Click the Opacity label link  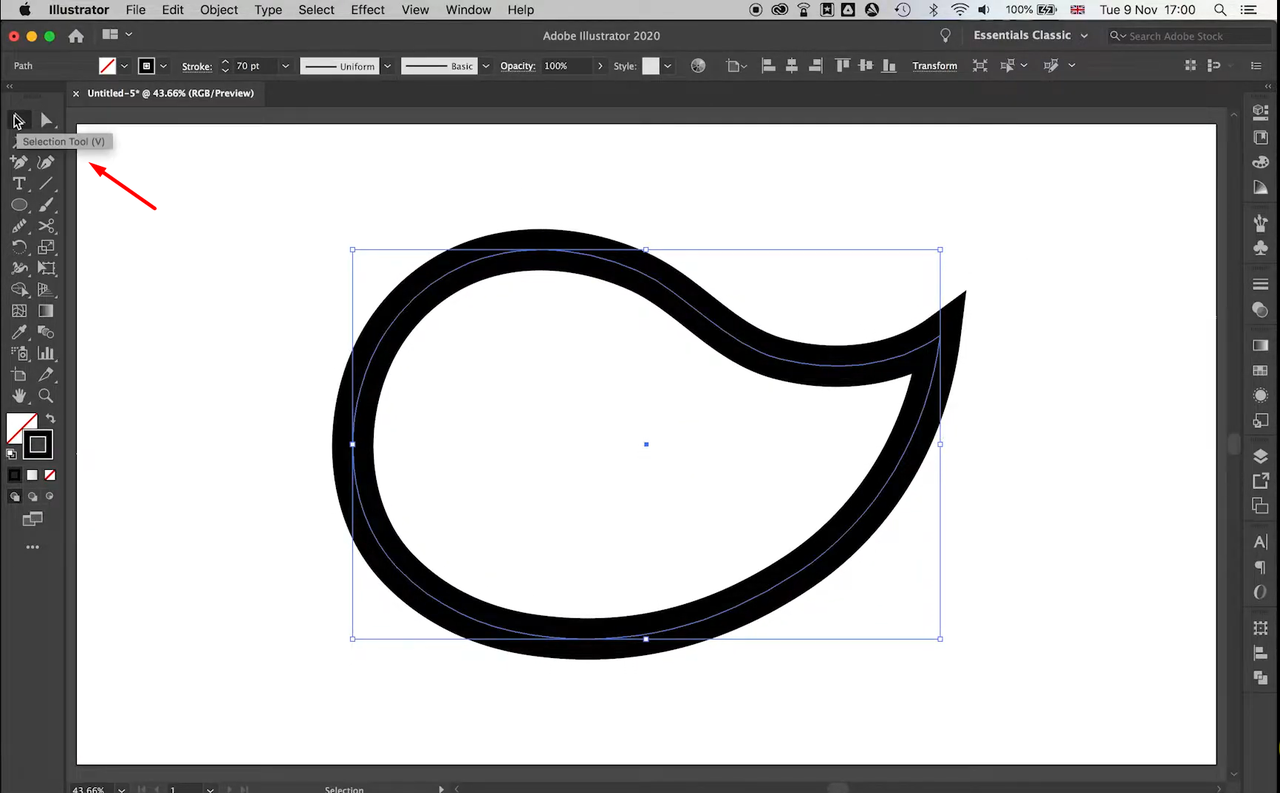click(517, 65)
